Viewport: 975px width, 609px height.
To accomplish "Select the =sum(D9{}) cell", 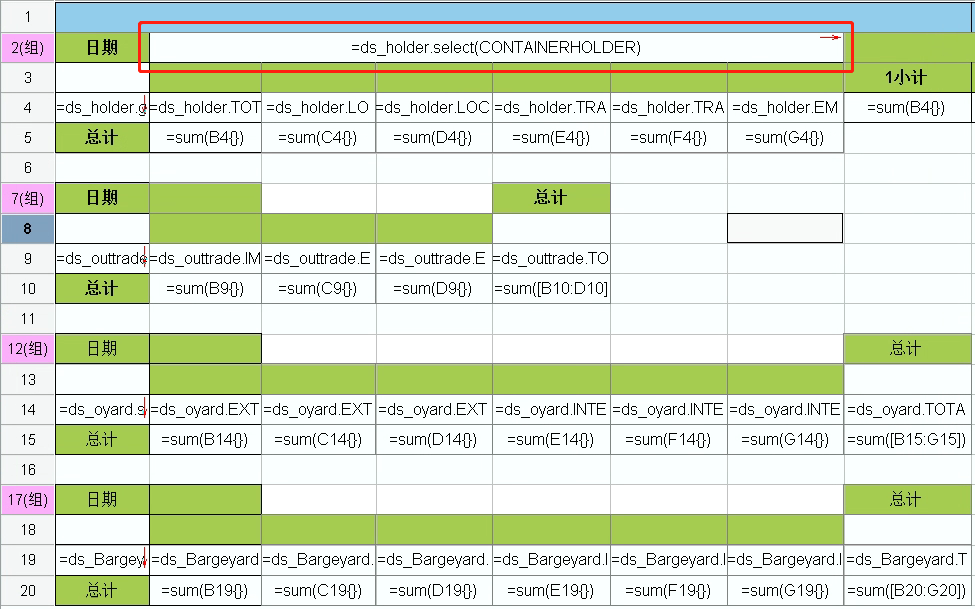I will point(434,288).
